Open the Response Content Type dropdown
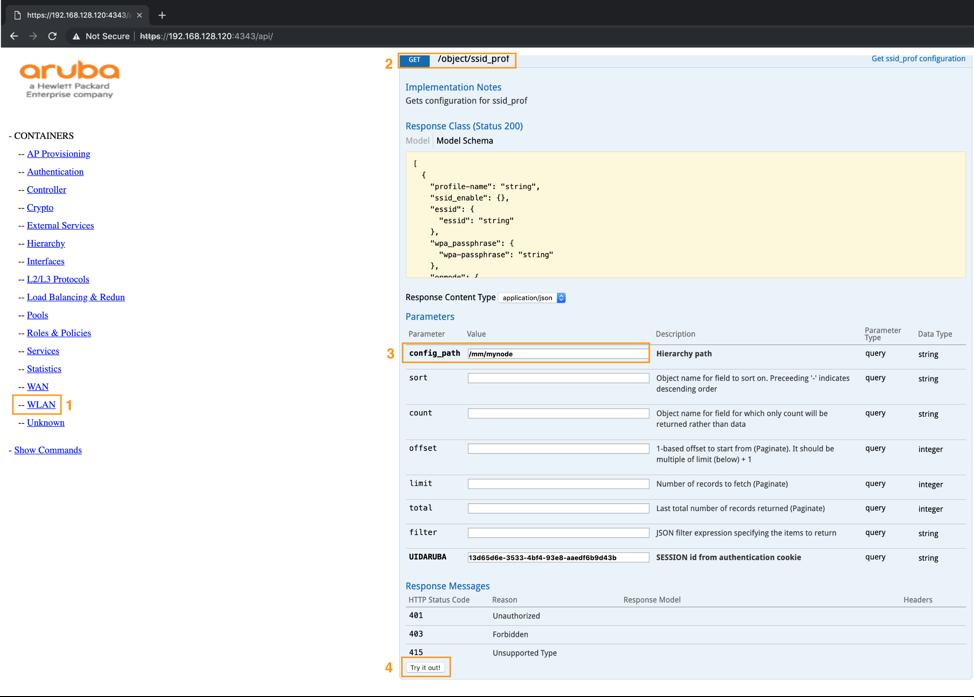The height and width of the screenshot is (697, 974). click(x=534, y=298)
